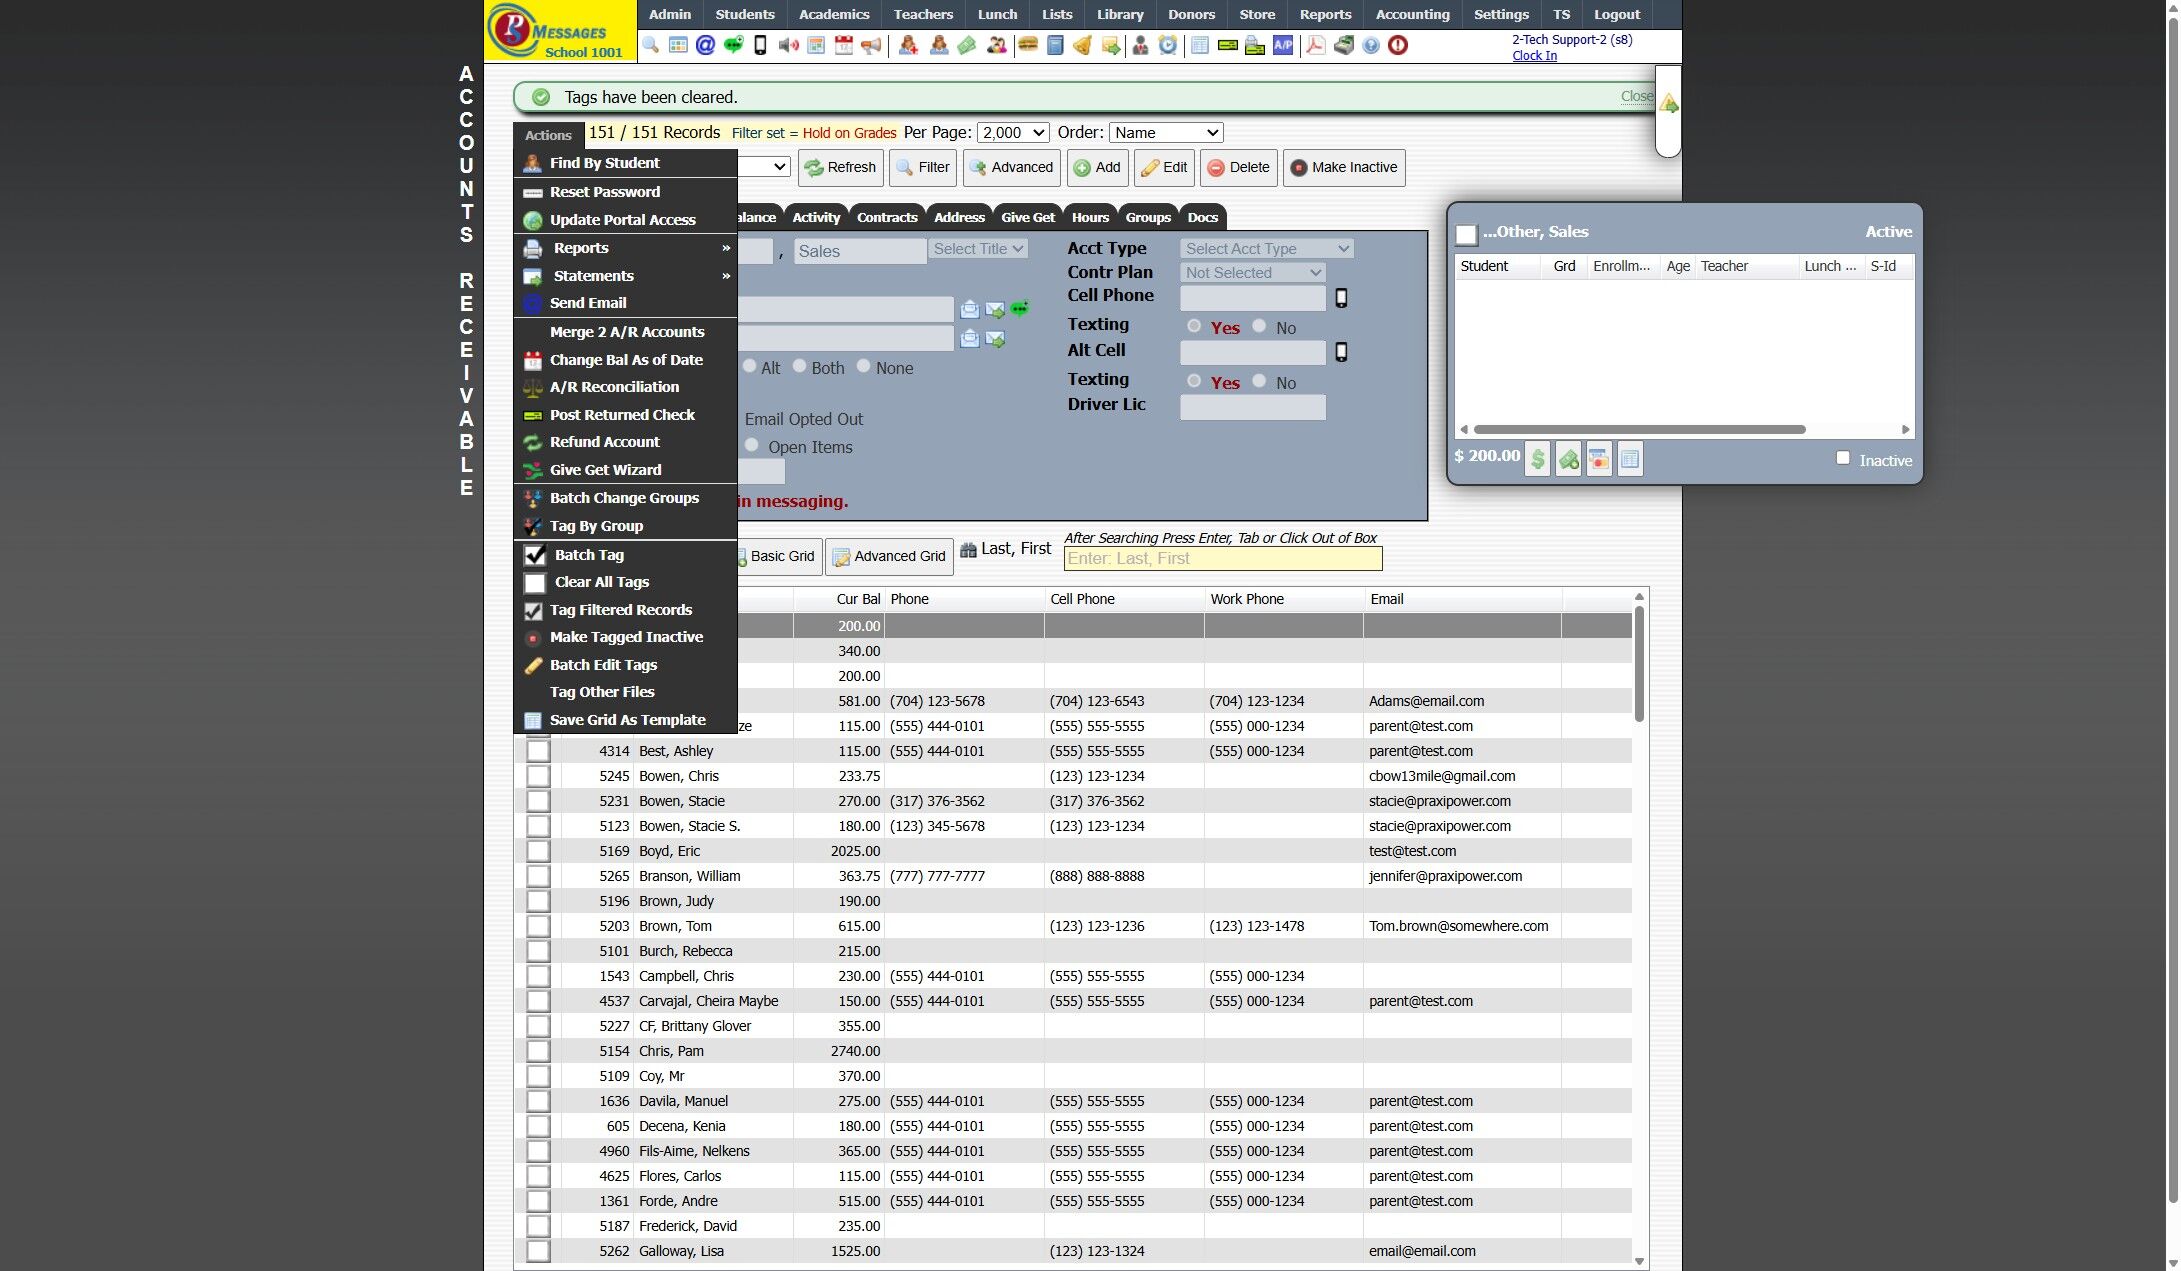Switch to the Contracts tab
This screenshot has height=1271, width=2181.
[x=886, y=217]
